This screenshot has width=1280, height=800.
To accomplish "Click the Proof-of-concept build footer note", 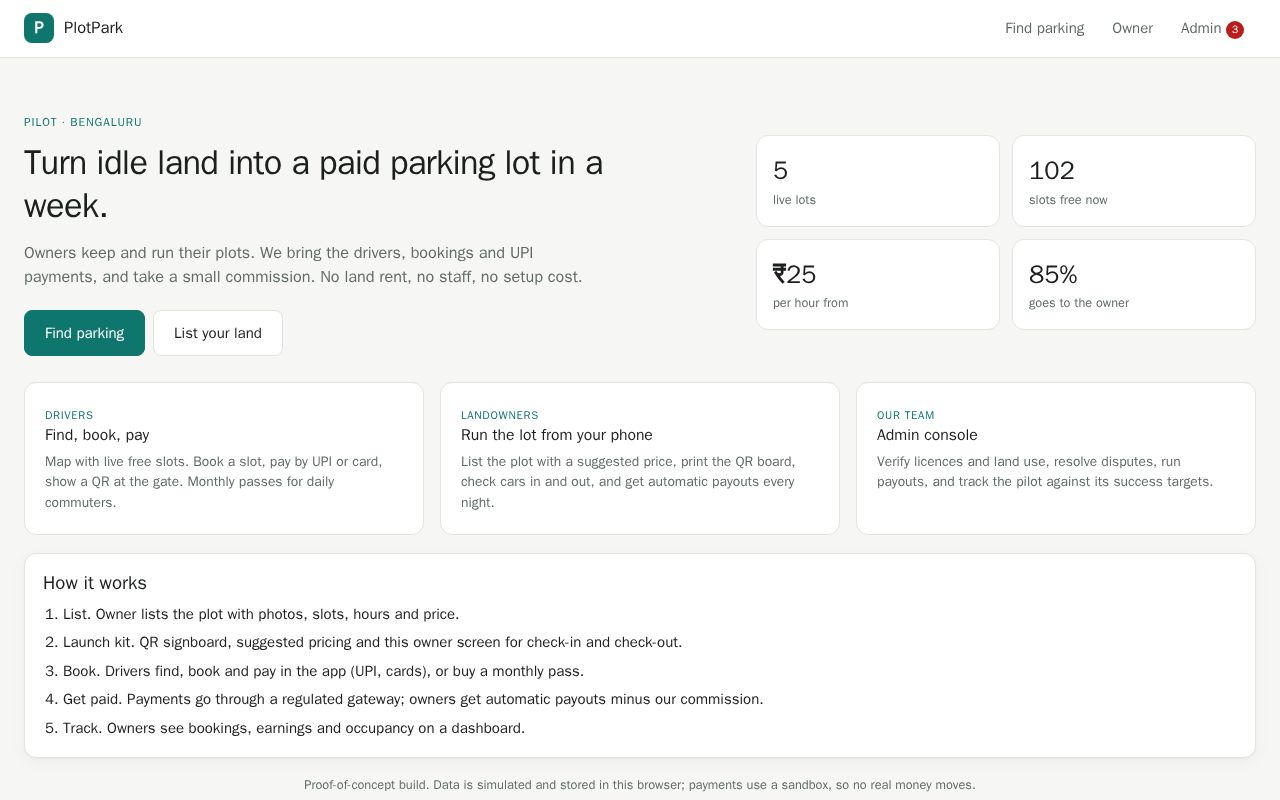I will pyautogui.click(x=640, y=785).
